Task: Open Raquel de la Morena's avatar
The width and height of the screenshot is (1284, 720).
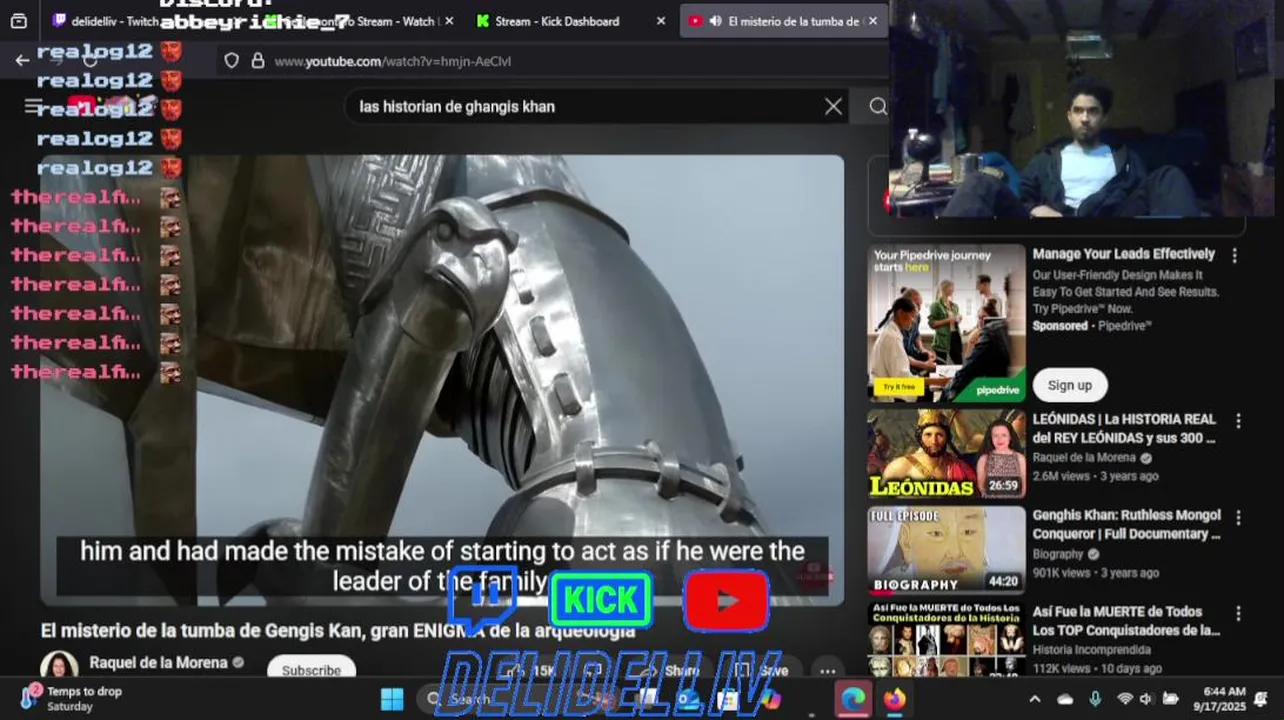Action: point(59,666)
